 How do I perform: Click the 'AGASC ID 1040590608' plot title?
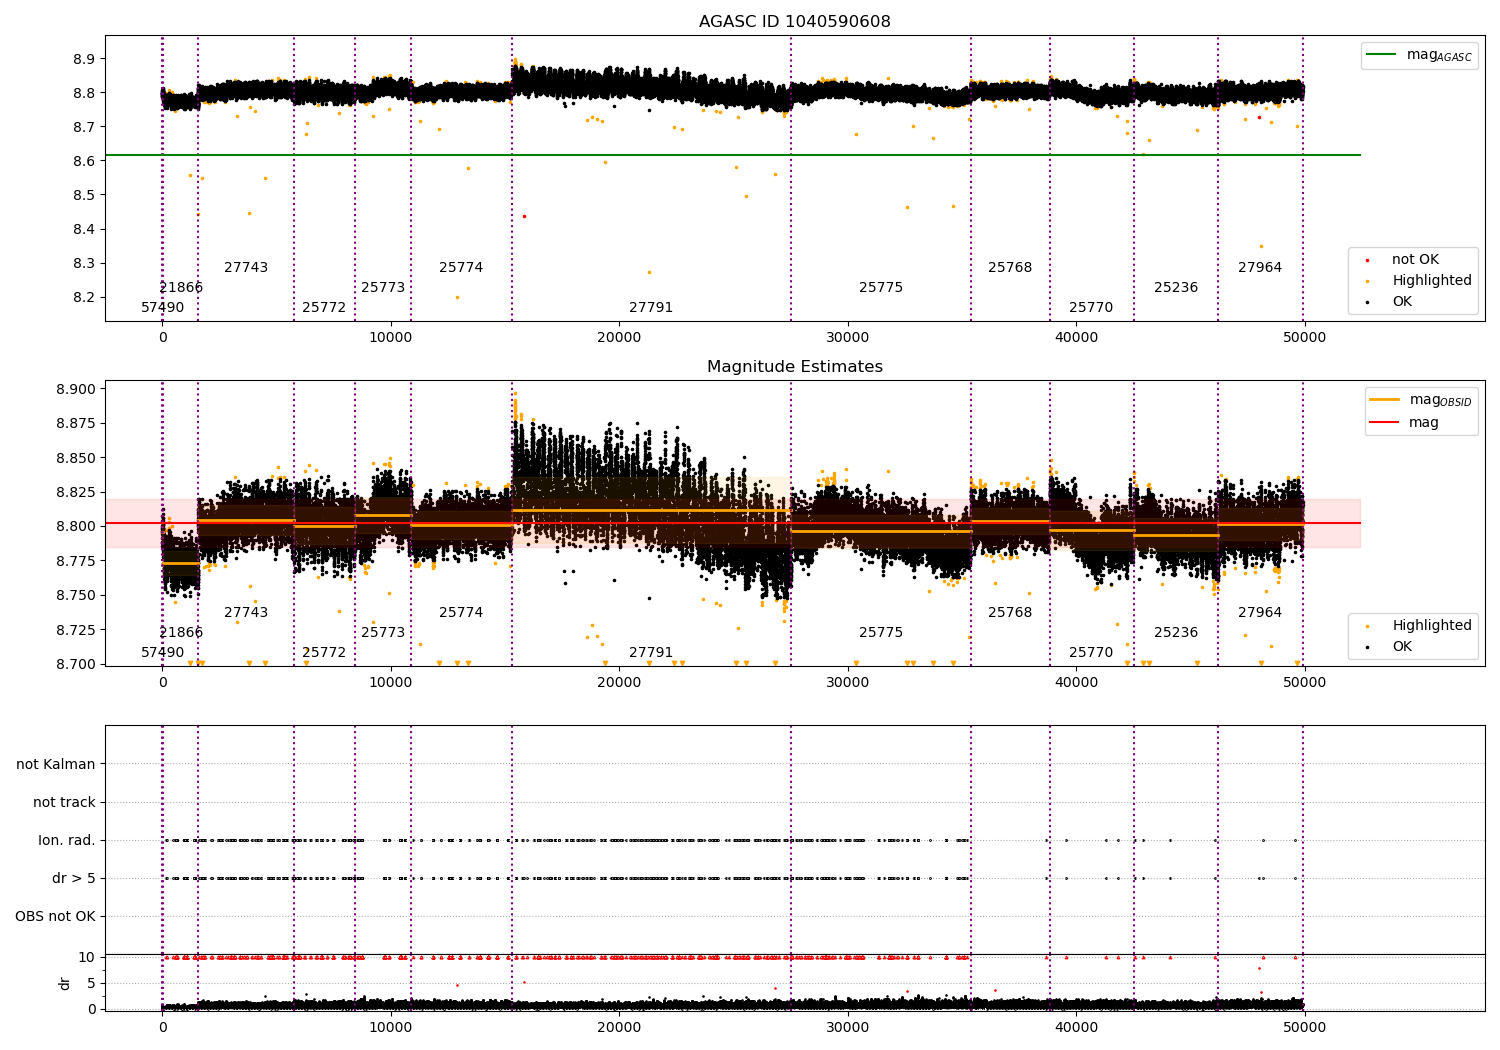(795, 22)
